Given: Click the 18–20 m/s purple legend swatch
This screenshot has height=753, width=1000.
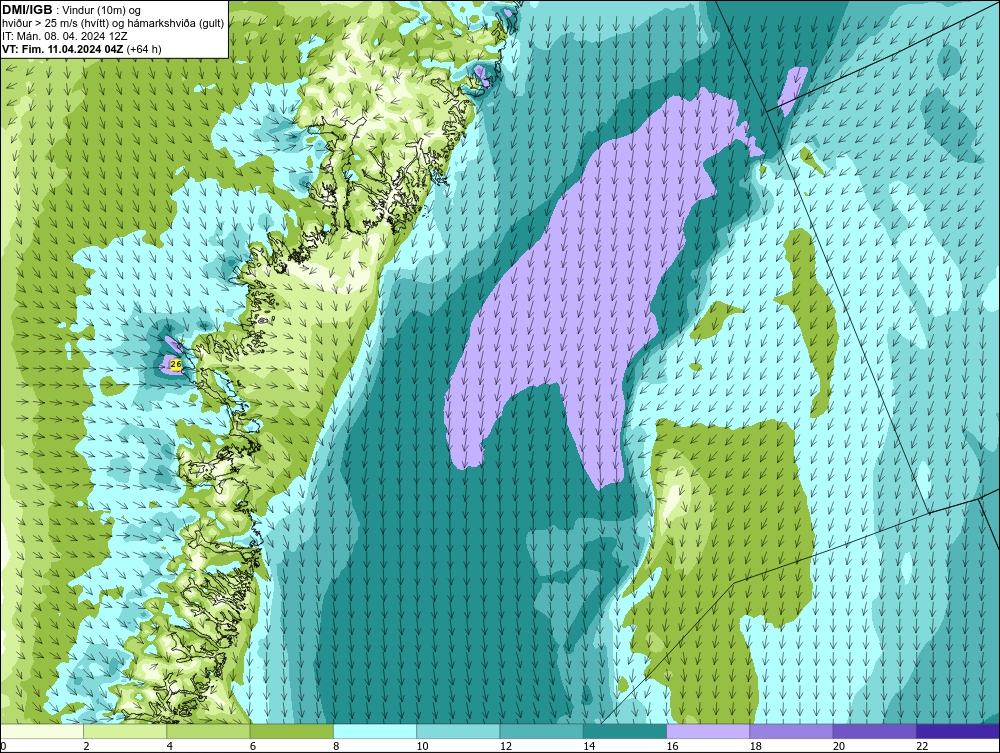Looking at the screenshot, I should point(791,731).
